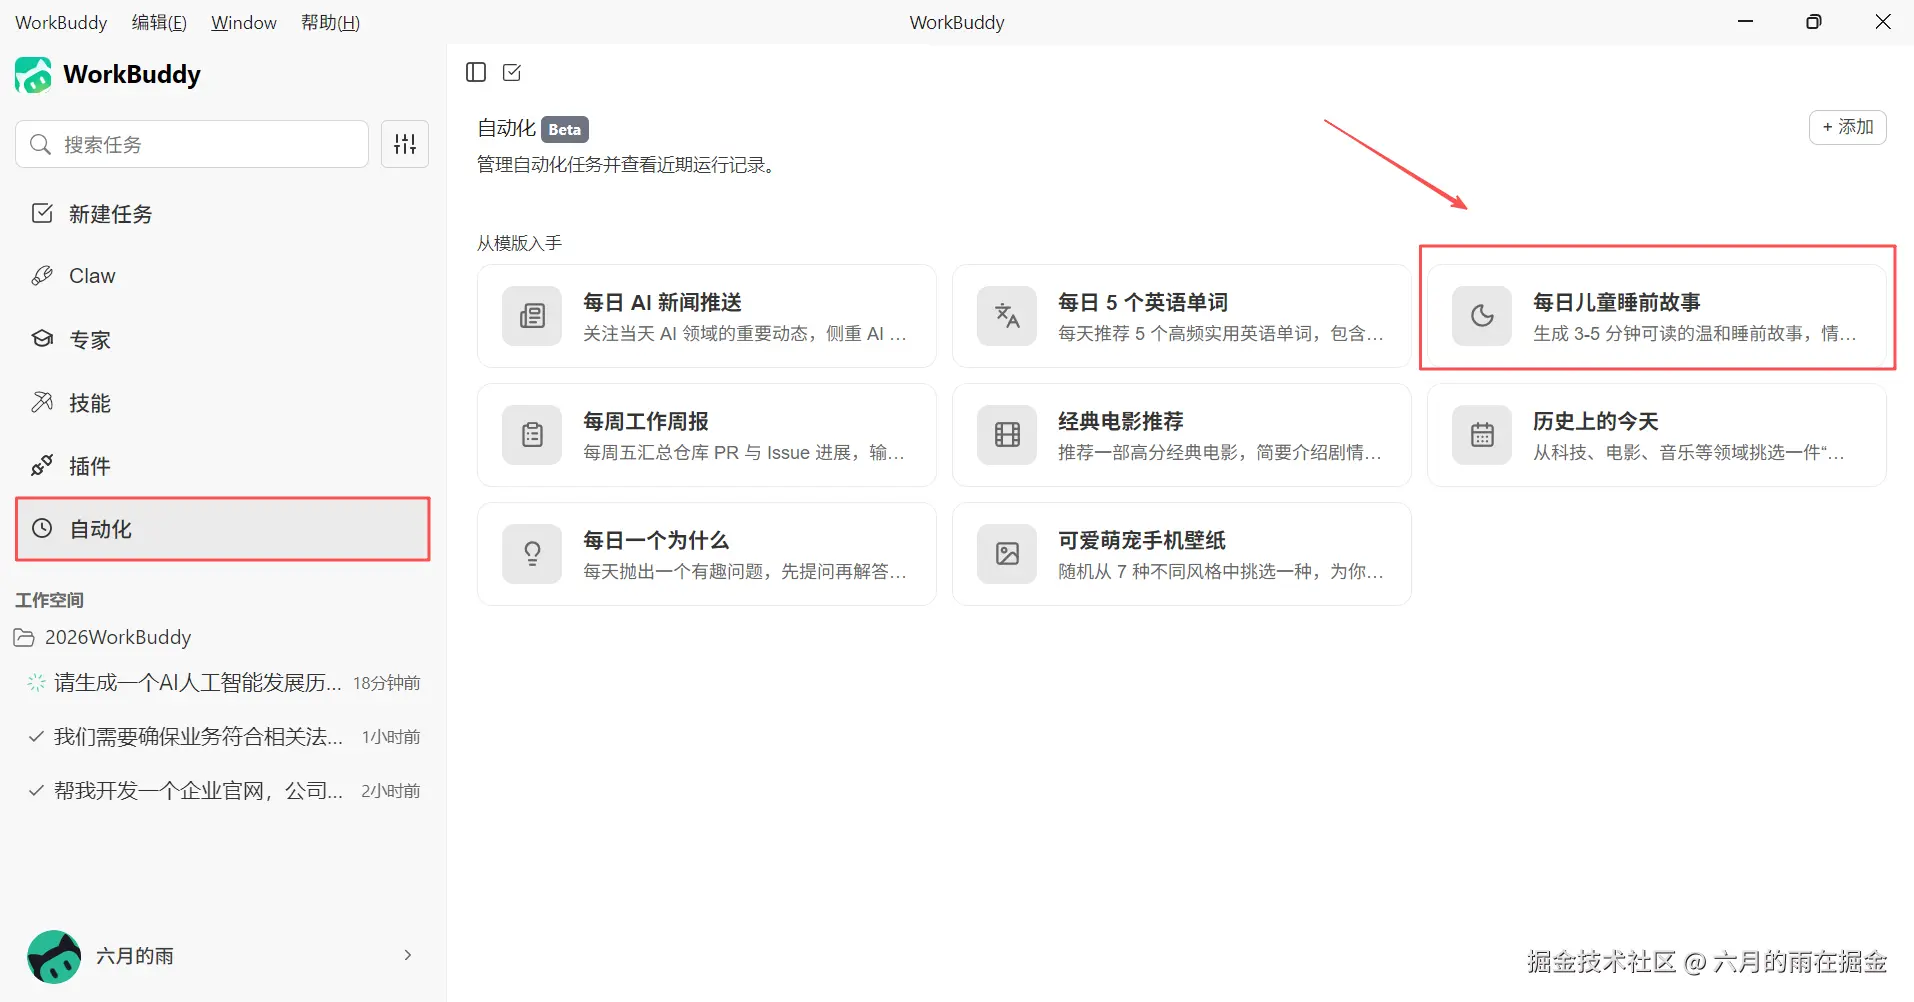Select 新建任务 in sidebar

[x=222, y=213]
